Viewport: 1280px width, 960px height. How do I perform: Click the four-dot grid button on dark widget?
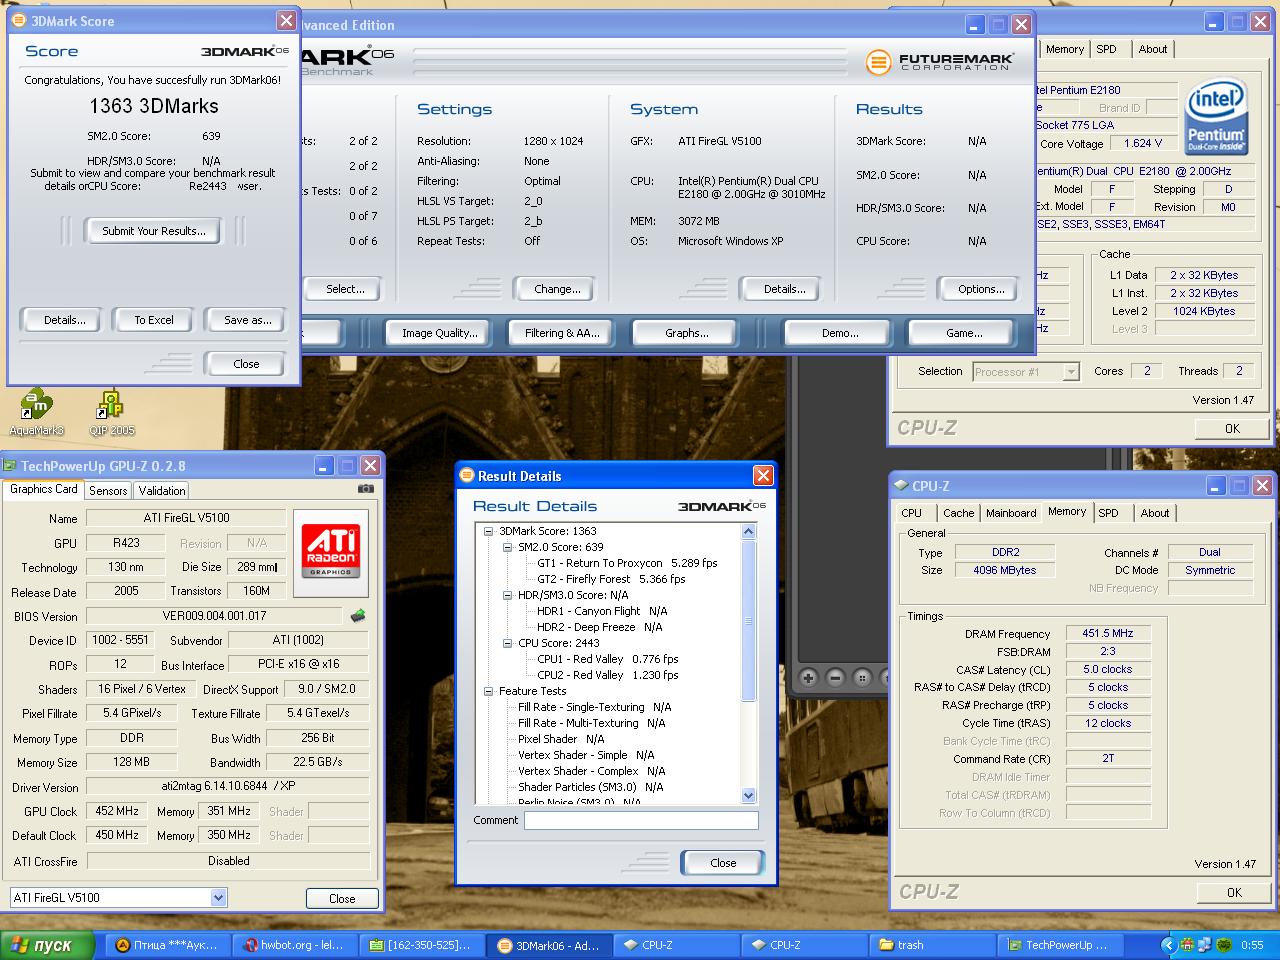click(x=864, y=678)
